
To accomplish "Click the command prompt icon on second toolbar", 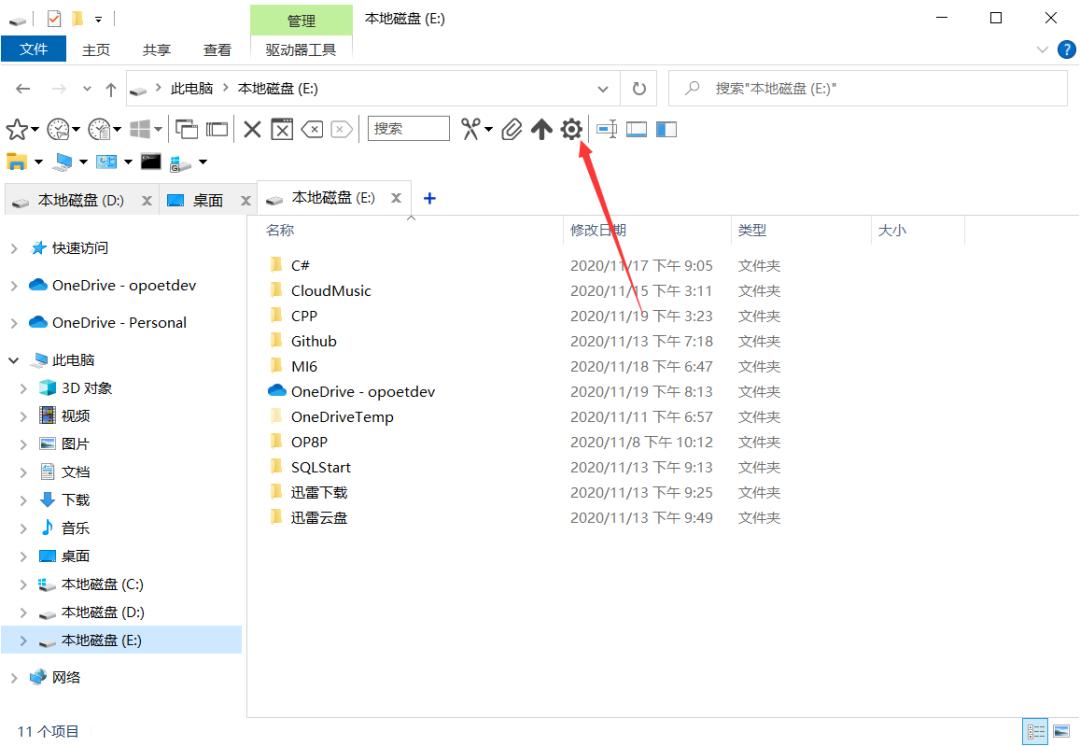I will (150, 160).
